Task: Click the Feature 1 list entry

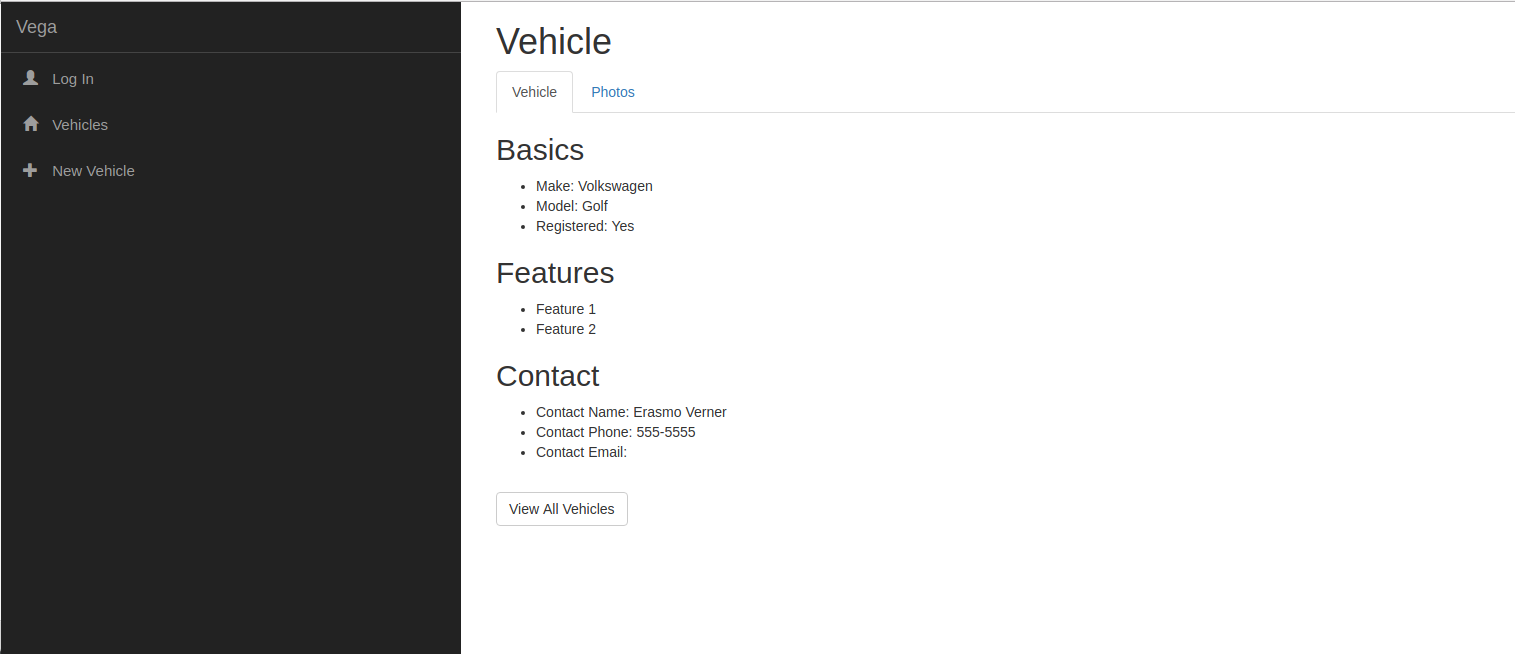Action: tap(565, 308)
